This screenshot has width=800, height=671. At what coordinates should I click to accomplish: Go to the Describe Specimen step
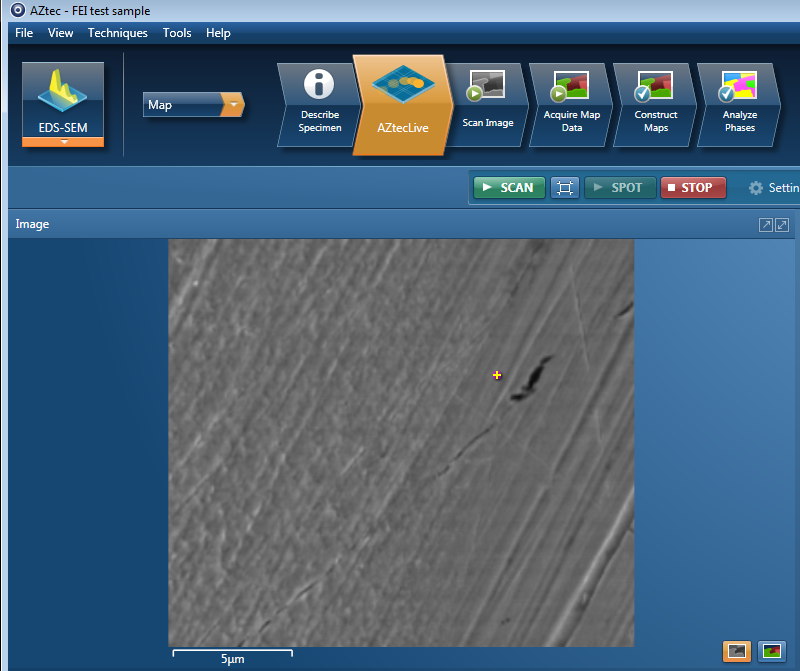point(319,105)
